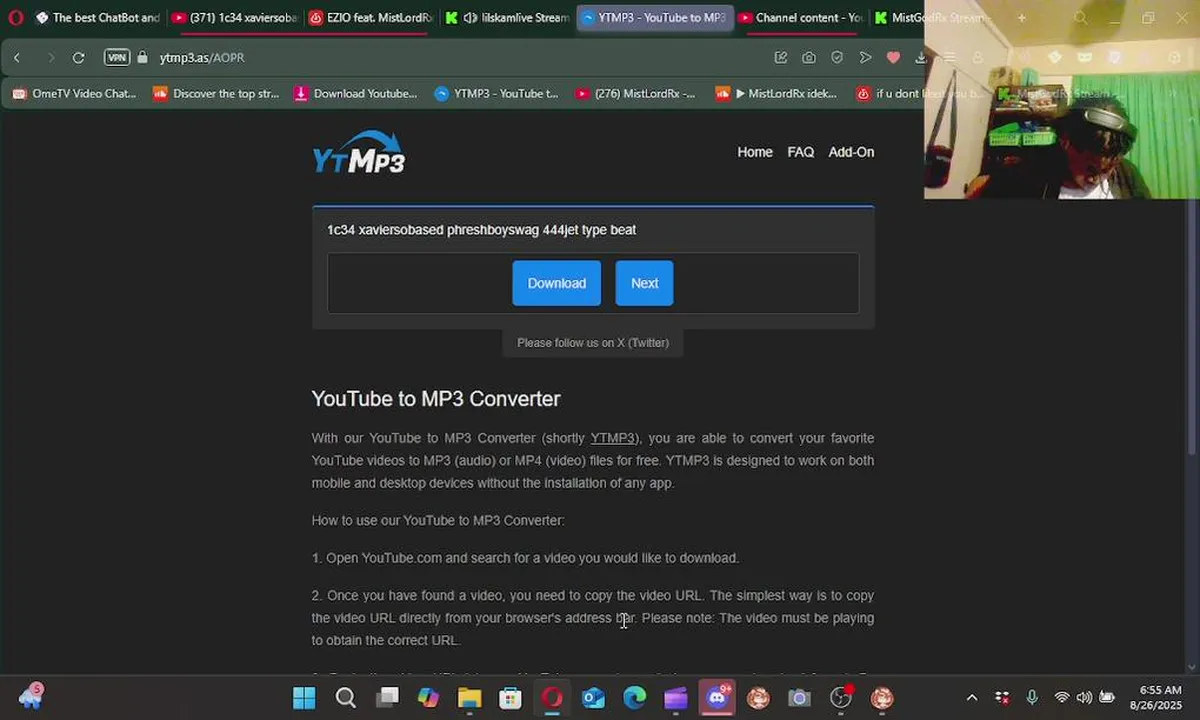Open the Discover the top str... bookmark
This screenshot has width=1200, height=720.
pyautogui.click(x=216, y=94)
